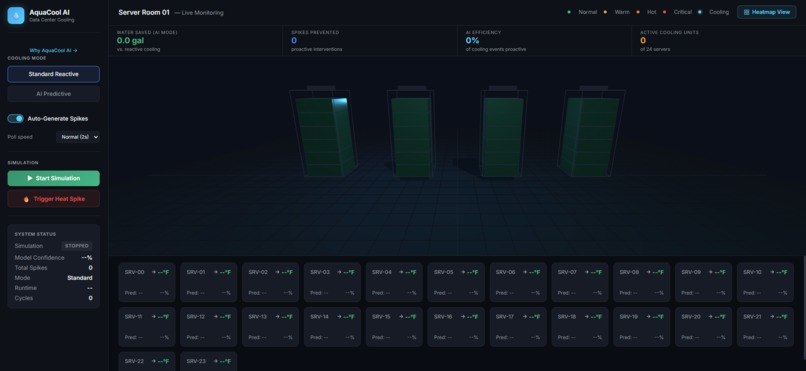Open the SRV-02 server card
This screenshot has height=371, width=806.
click(270, 282)
